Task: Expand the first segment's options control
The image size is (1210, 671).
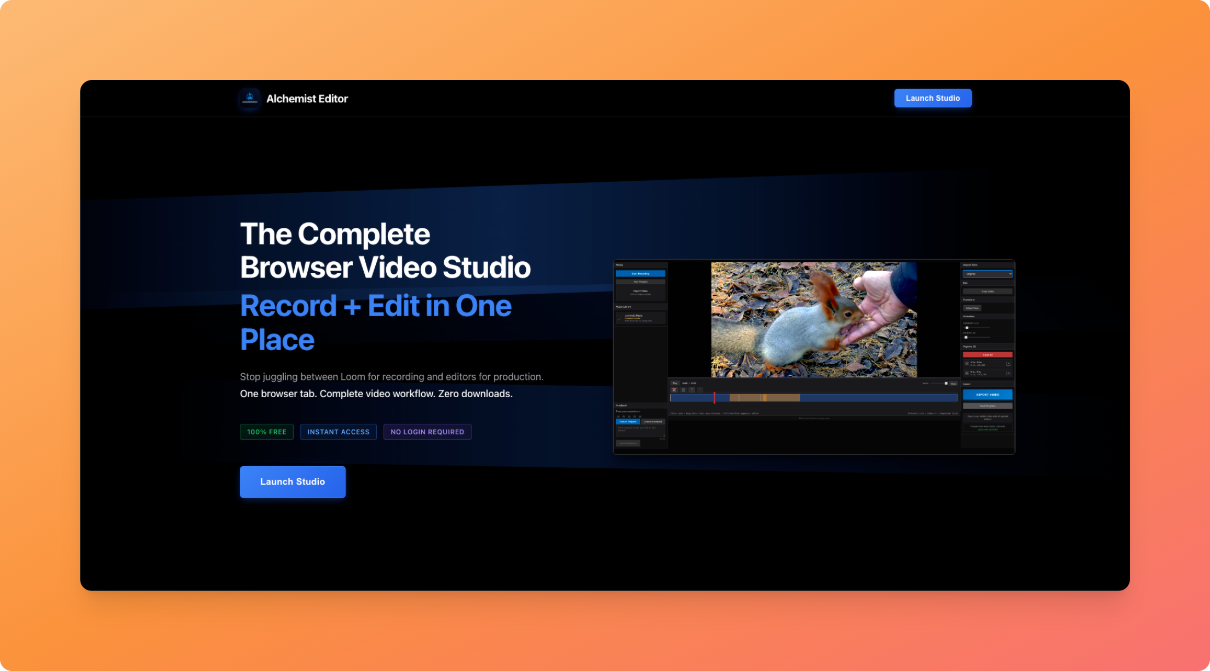Action: [1008, 363]
